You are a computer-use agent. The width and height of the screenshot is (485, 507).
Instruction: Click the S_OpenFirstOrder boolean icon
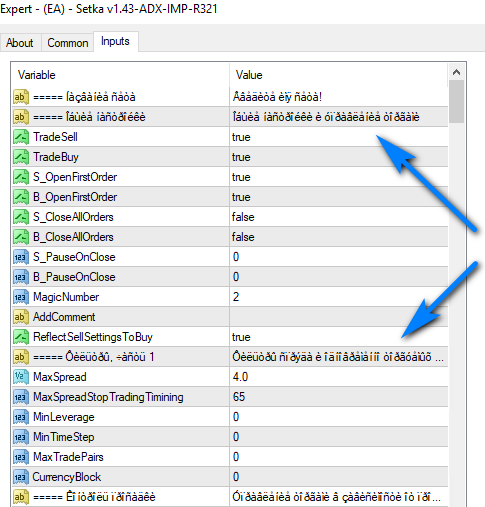pyautogui.click(x=21, y=177)
